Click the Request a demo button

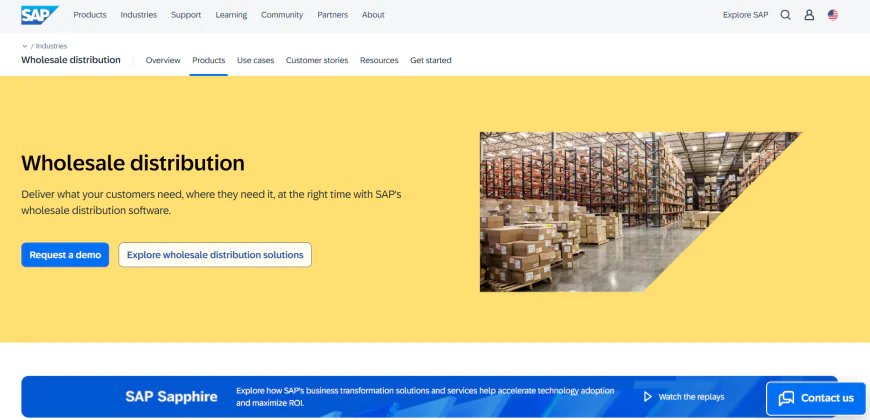(x=65, y=255)
